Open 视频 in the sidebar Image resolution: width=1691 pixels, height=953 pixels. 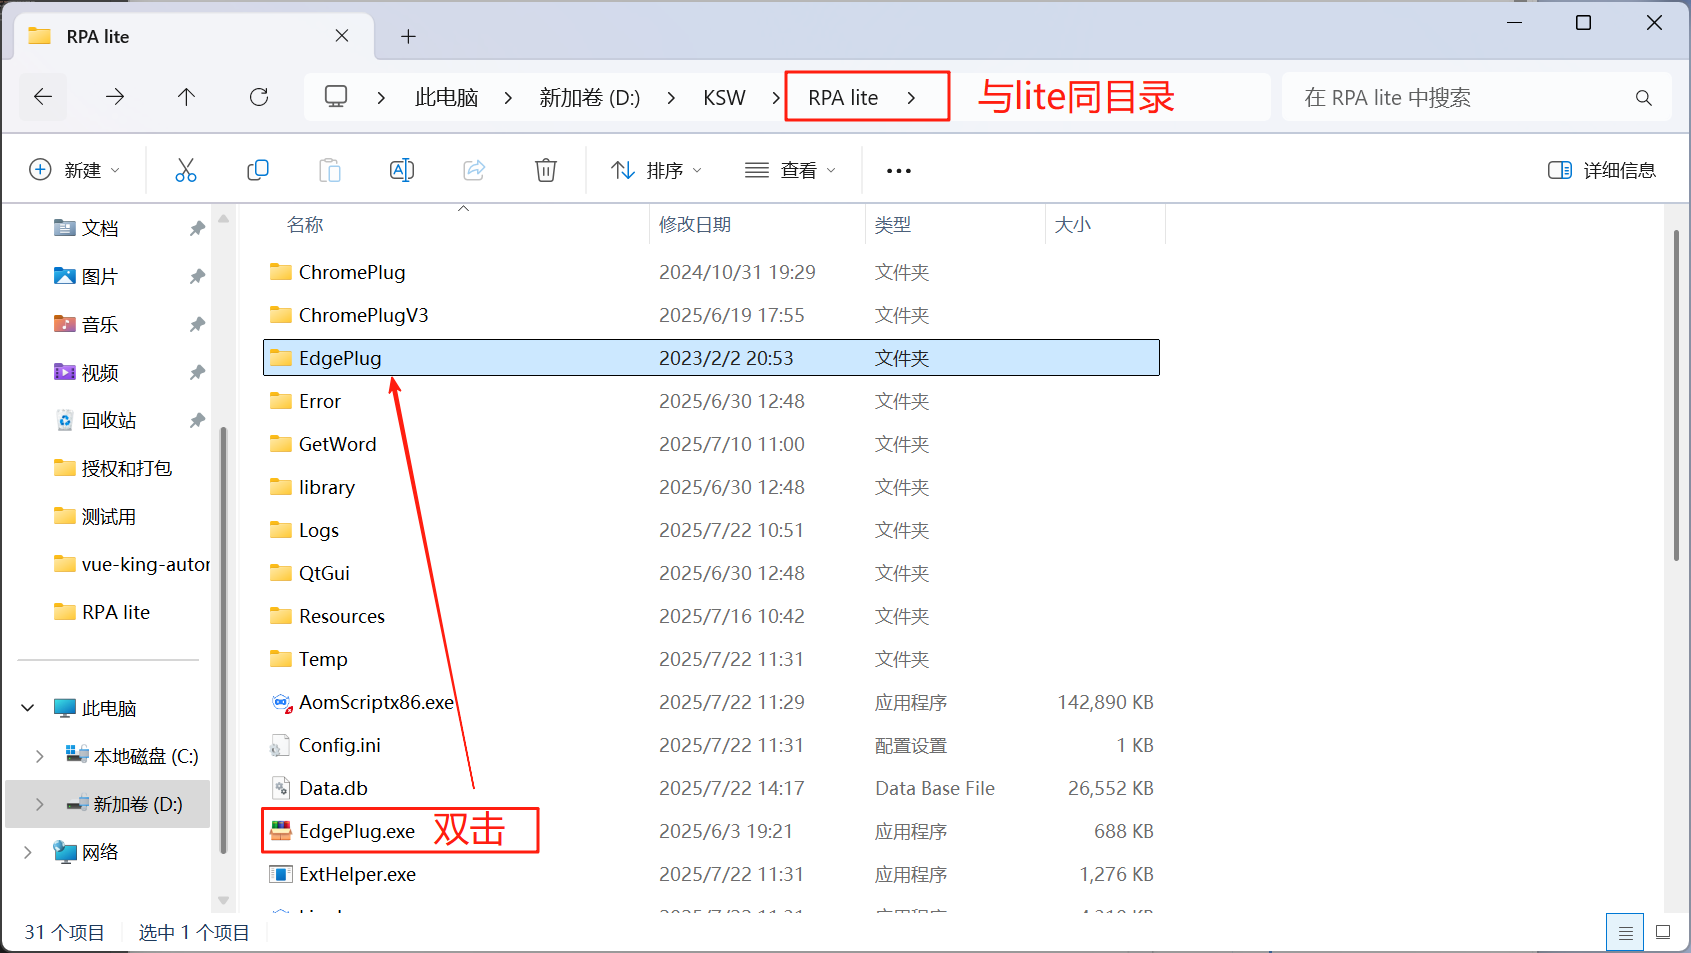pos(99,372)
